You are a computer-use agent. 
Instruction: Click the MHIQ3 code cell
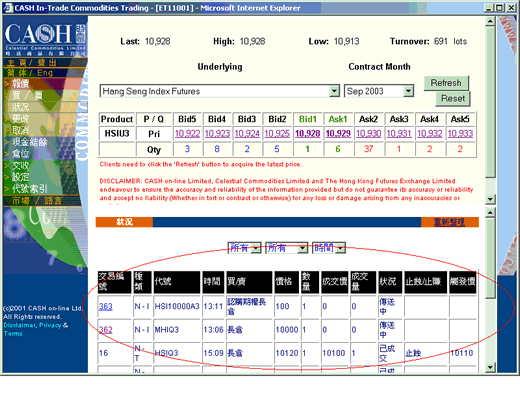pos(177,330)
